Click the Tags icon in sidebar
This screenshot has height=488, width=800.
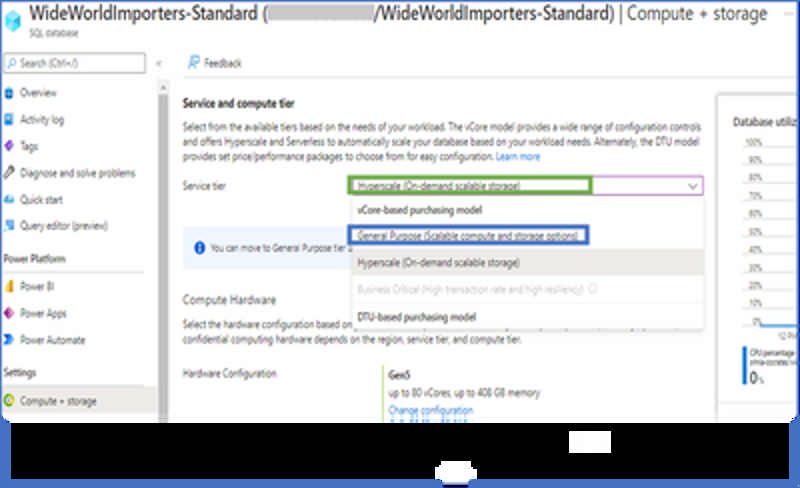(9, 146)
